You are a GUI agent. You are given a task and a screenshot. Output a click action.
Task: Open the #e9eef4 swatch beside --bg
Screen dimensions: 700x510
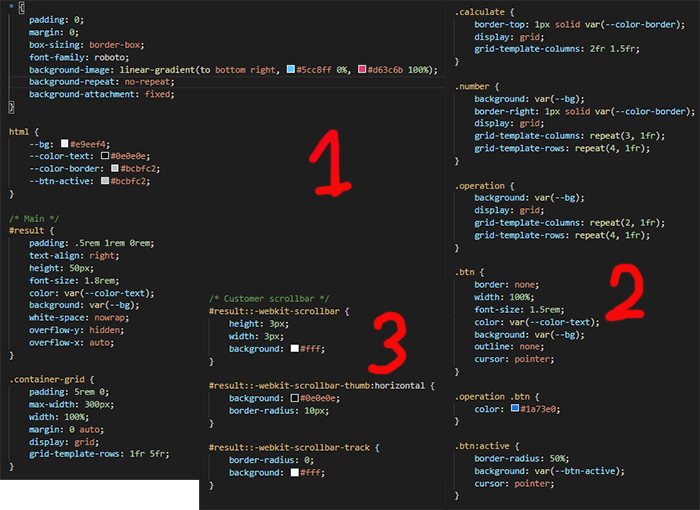(x=65, y=144)
